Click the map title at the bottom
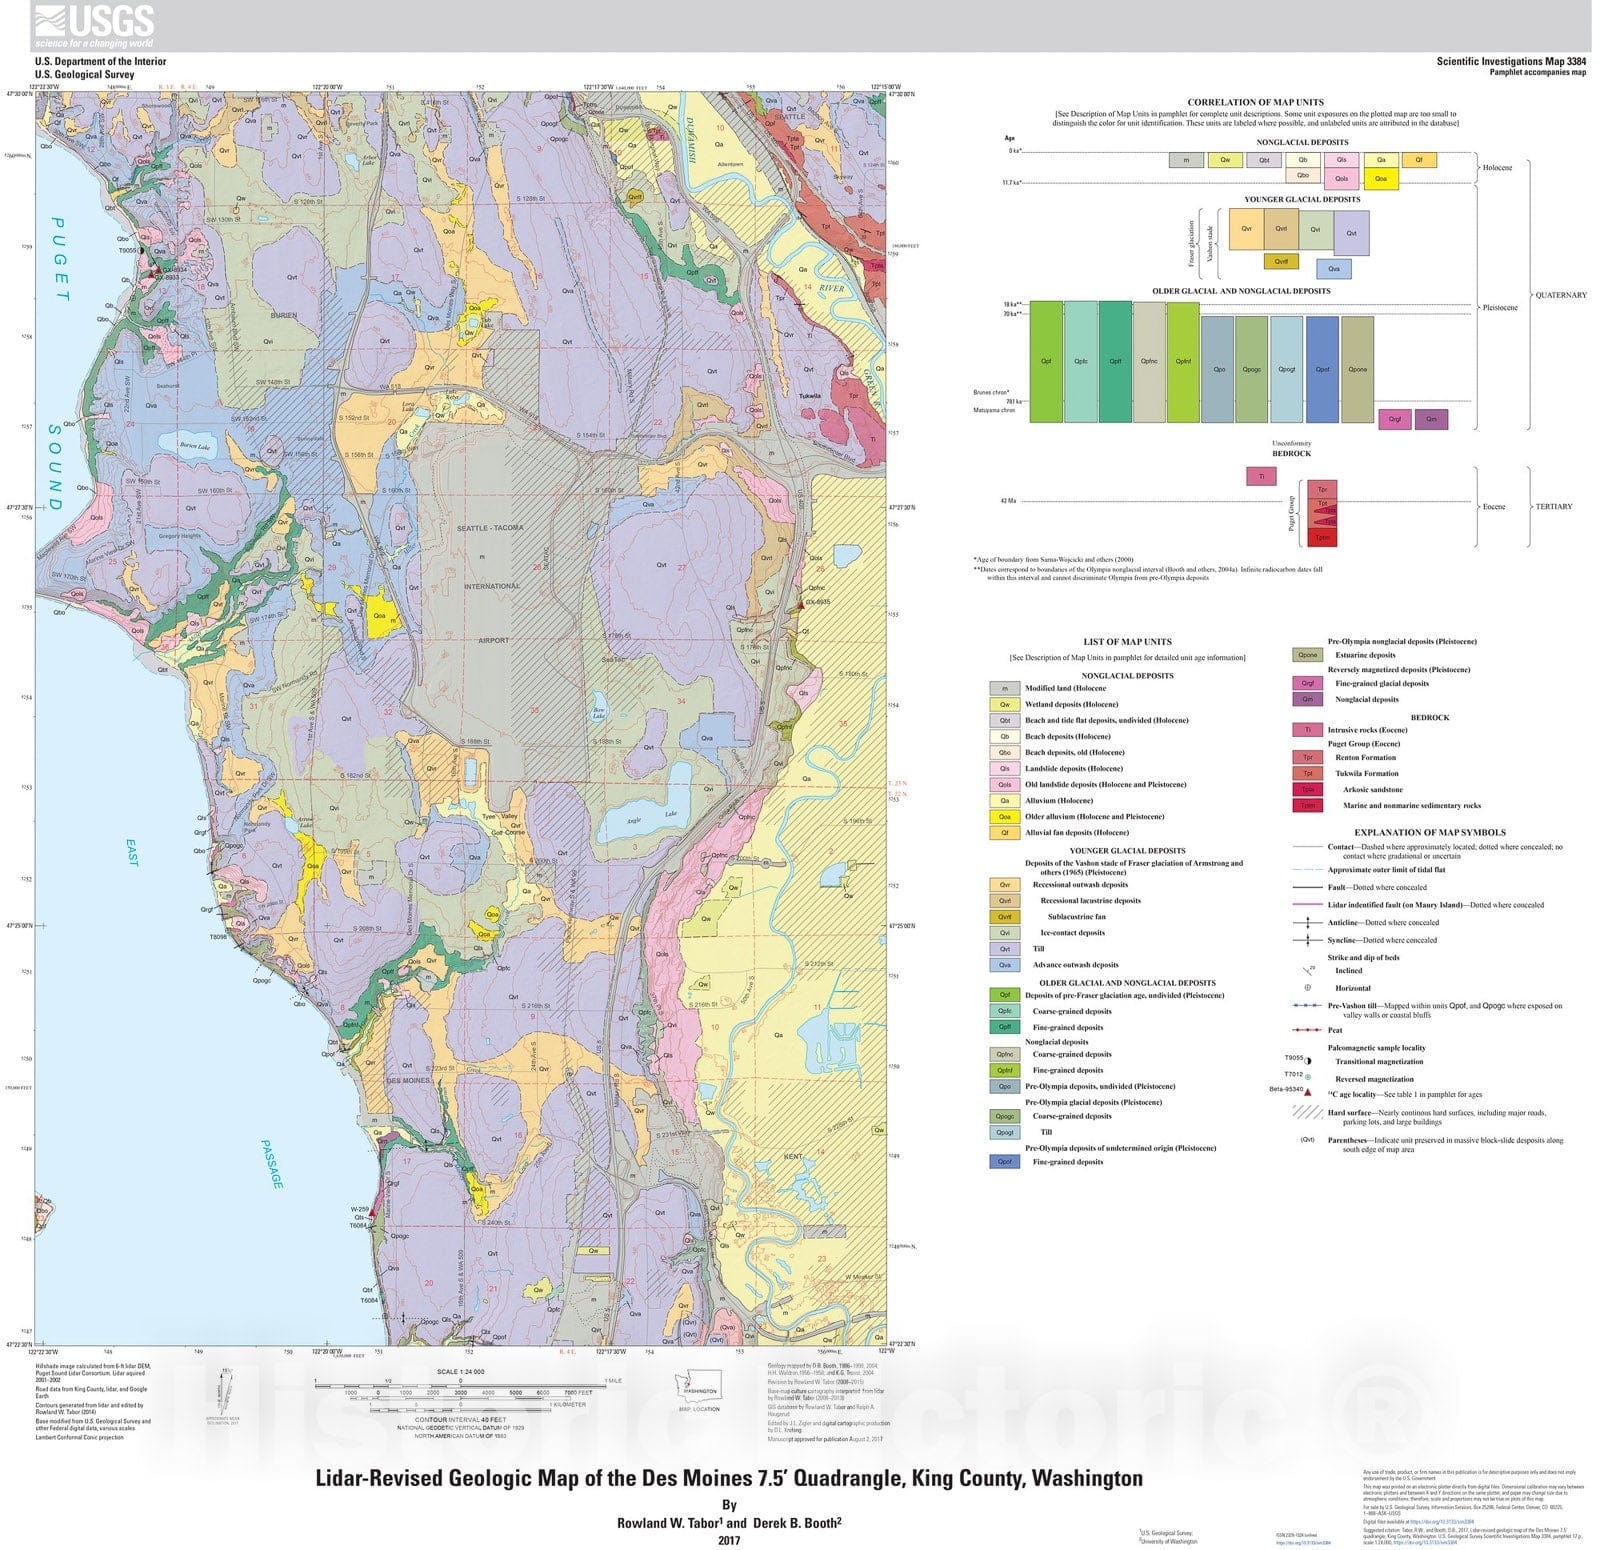Image resolution: width=1600 pixels, height=1550 pixels. tap(728, 1478)
